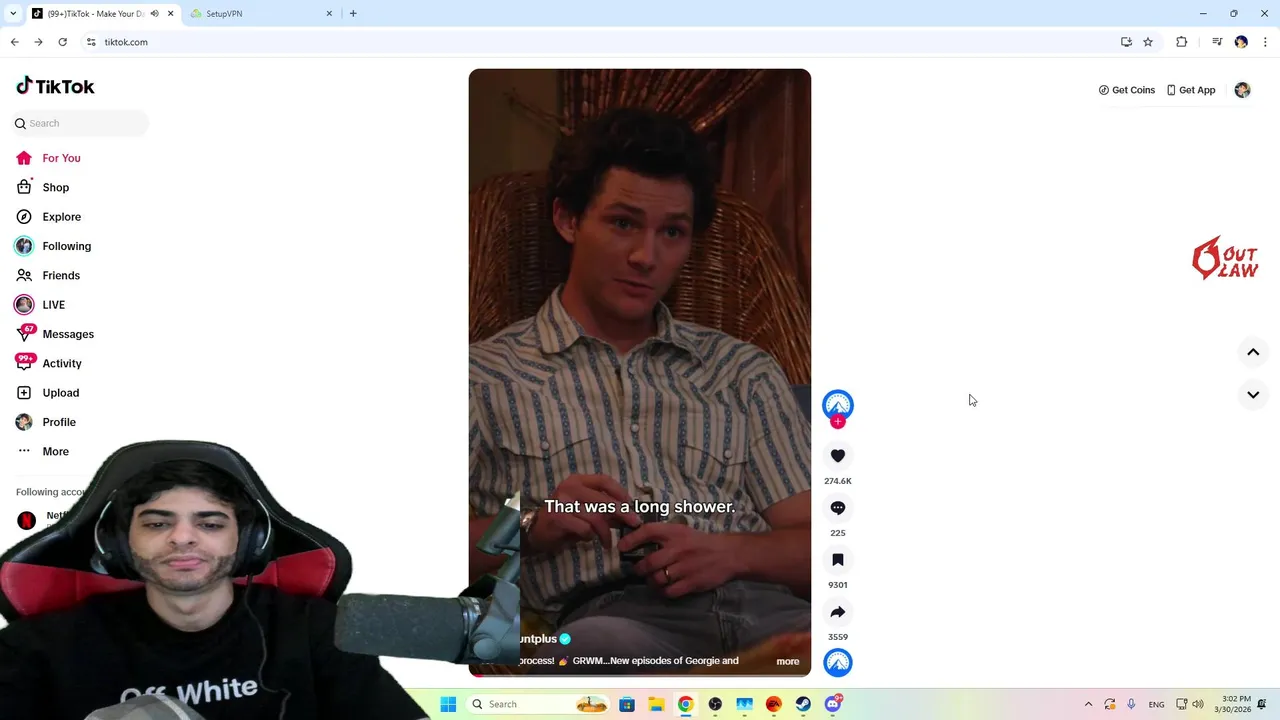Go to the next video
Viewport: 1280px width, 720px height.
[x=1253, y=395]
